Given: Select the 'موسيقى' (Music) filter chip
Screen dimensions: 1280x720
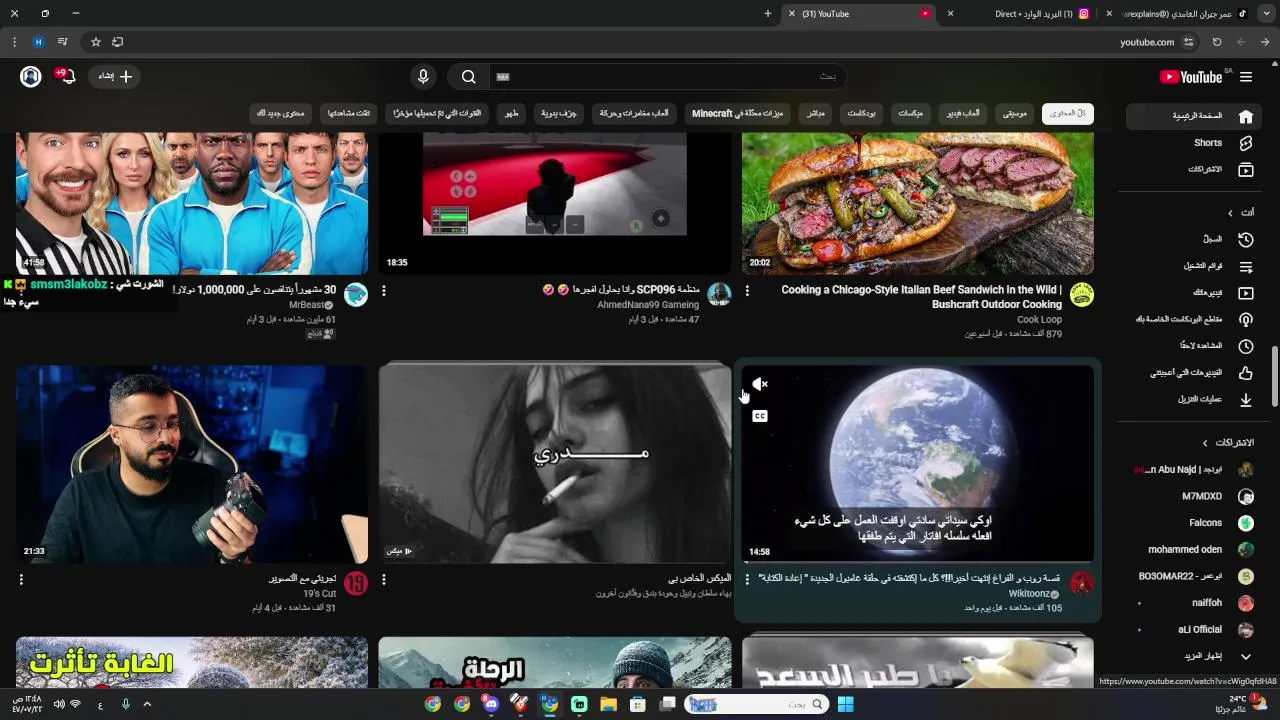Looking at the screenshot, I should pyautogui.click(x=1014, y=114).
